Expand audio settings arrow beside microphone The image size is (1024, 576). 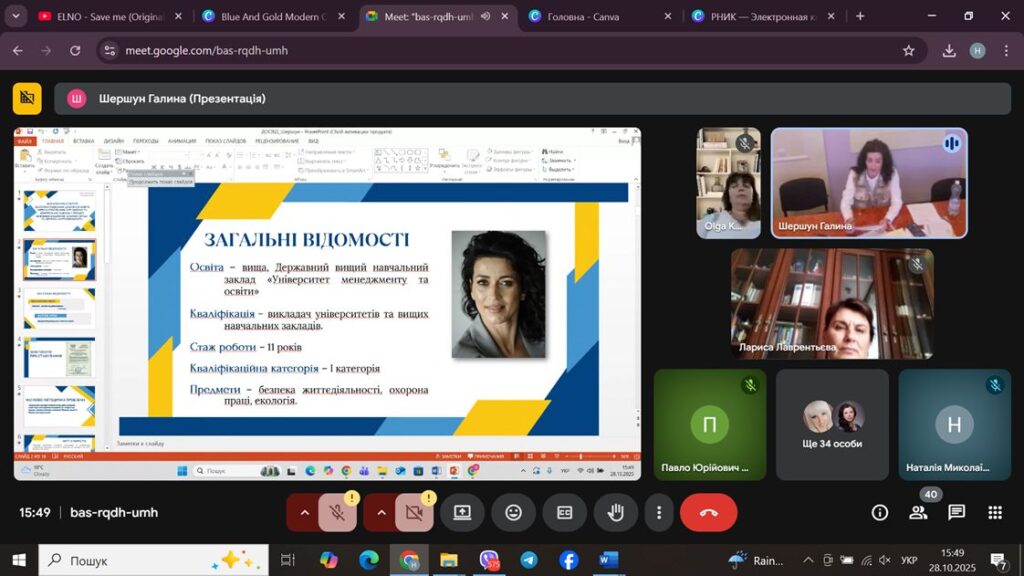[x=304, y=513]
